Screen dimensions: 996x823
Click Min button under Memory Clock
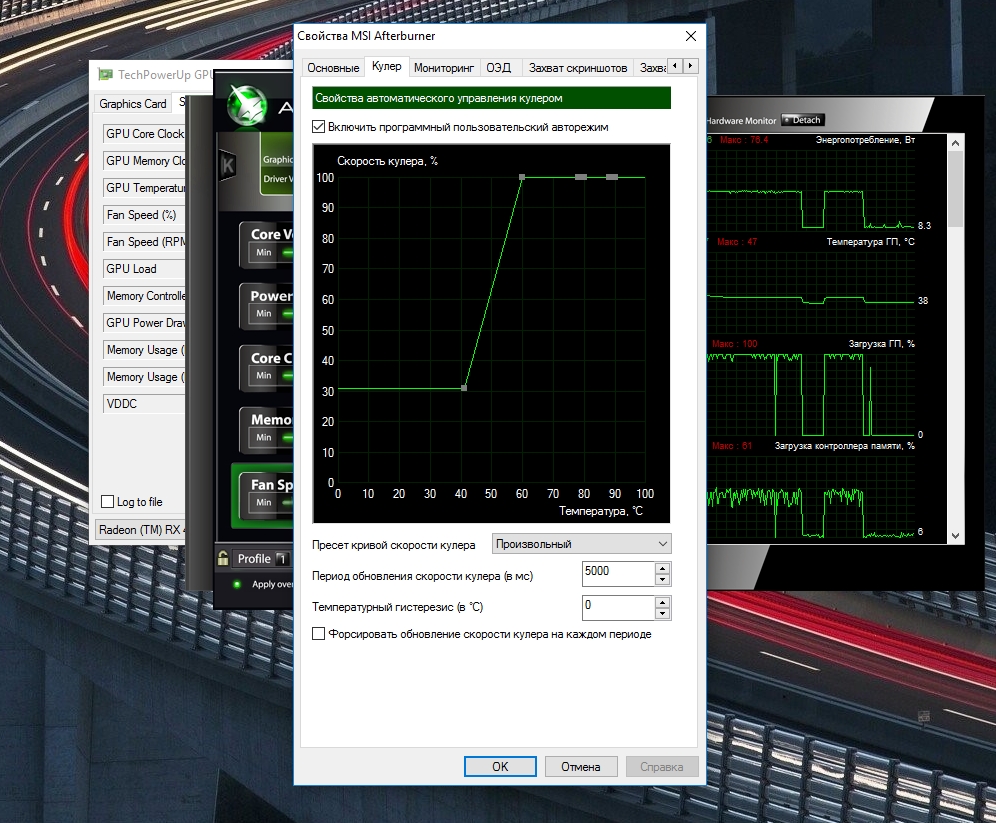[264, 438]
